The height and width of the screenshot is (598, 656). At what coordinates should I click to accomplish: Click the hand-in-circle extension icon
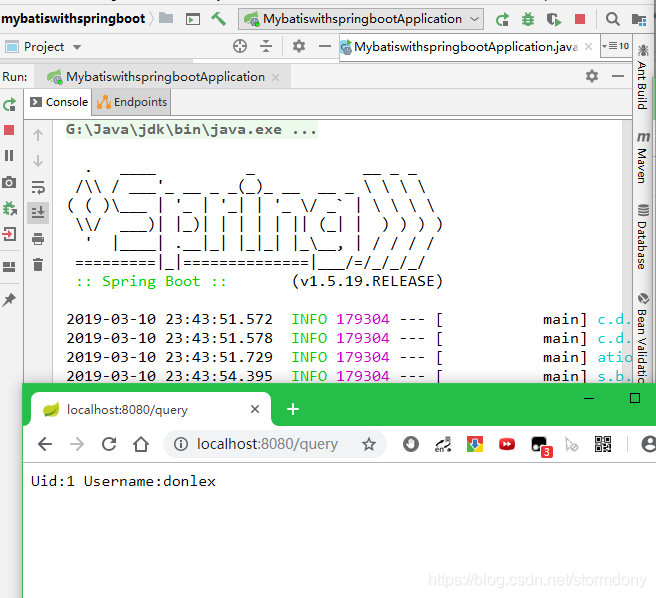tap(411, 444)
